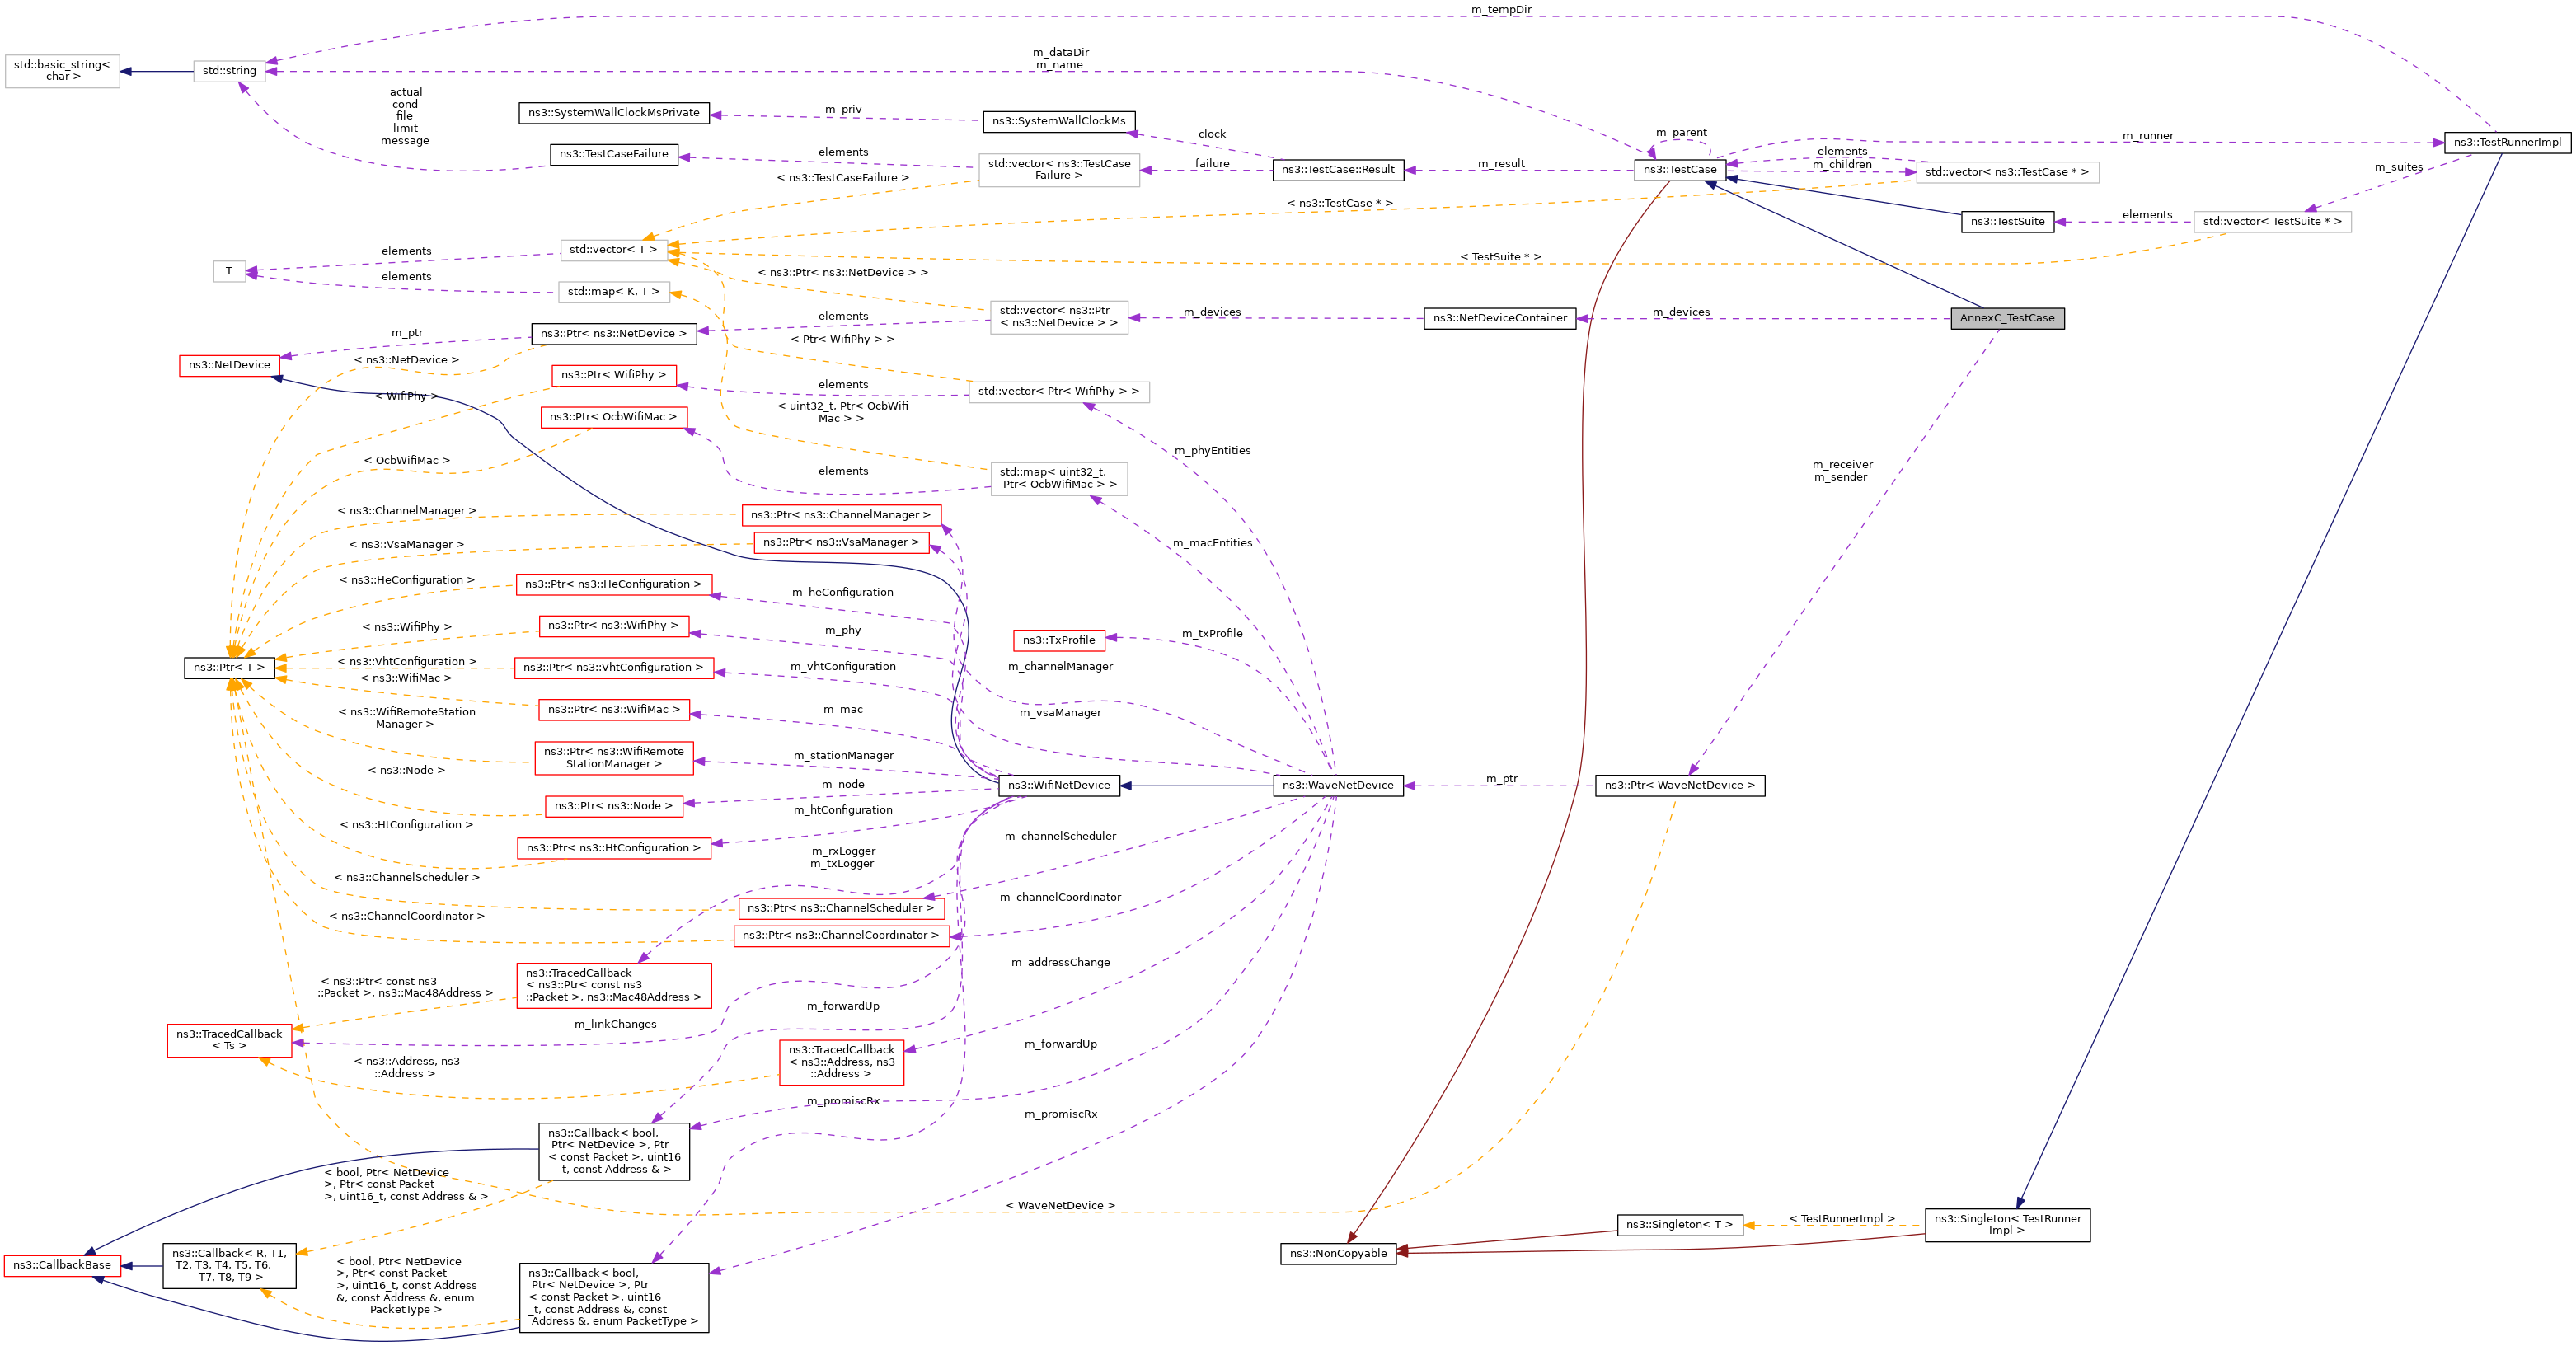Open the ns3::TestRunnerImpl node

[2506, 142]
